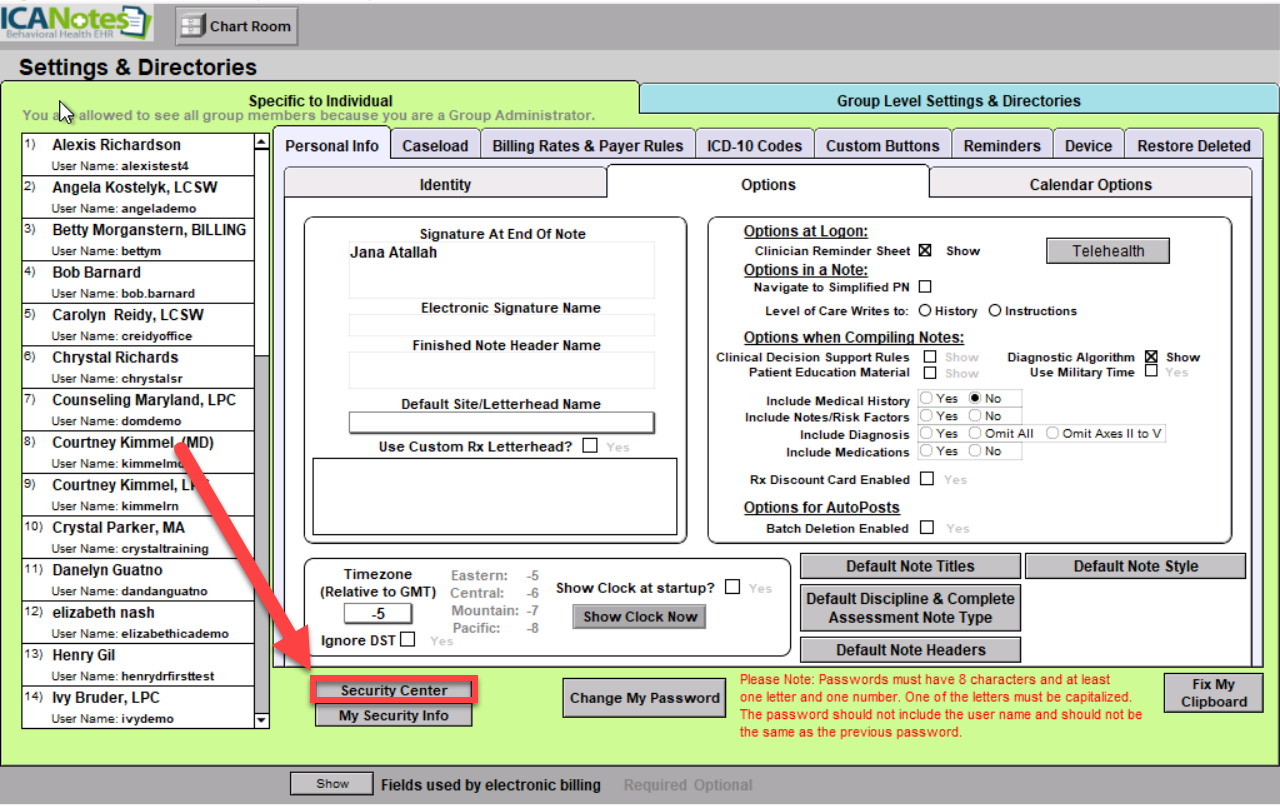Switch to the Billing Rates & Payer Rules tab
The image size is (1280, 807).
point(587,146)
